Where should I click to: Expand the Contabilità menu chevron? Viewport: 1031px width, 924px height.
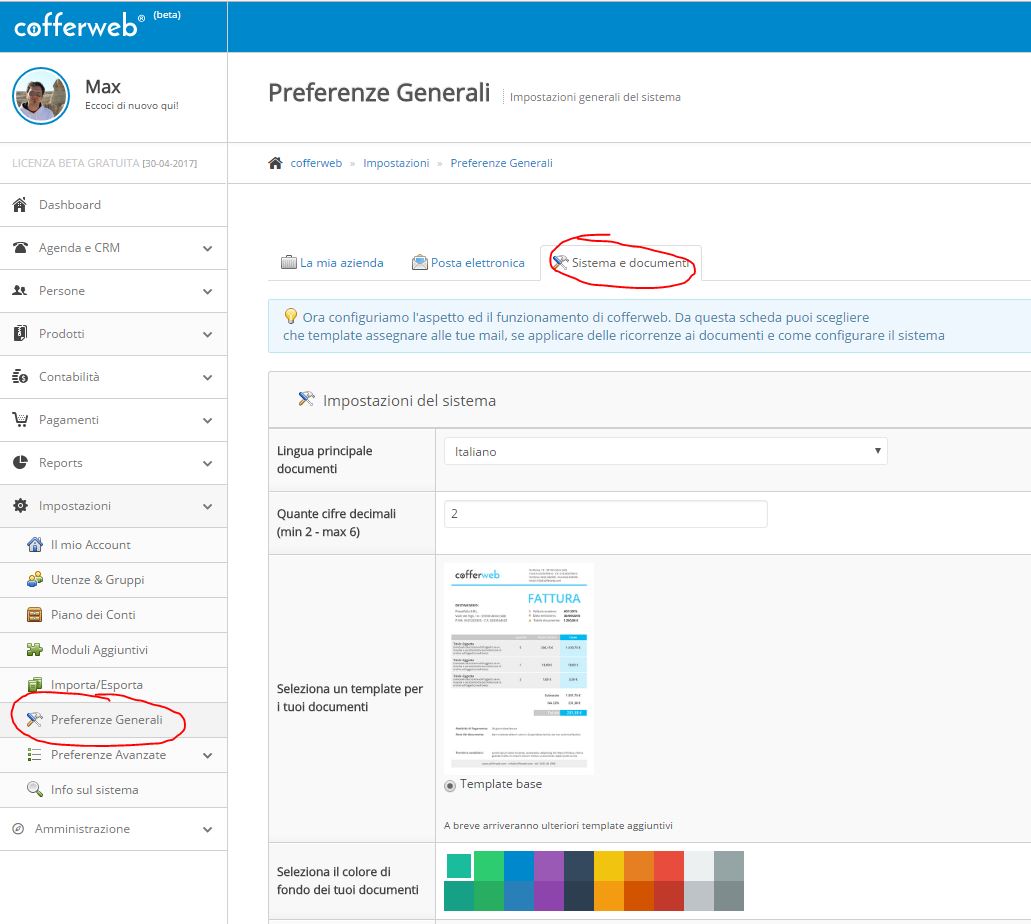click(x=208, y=377)
